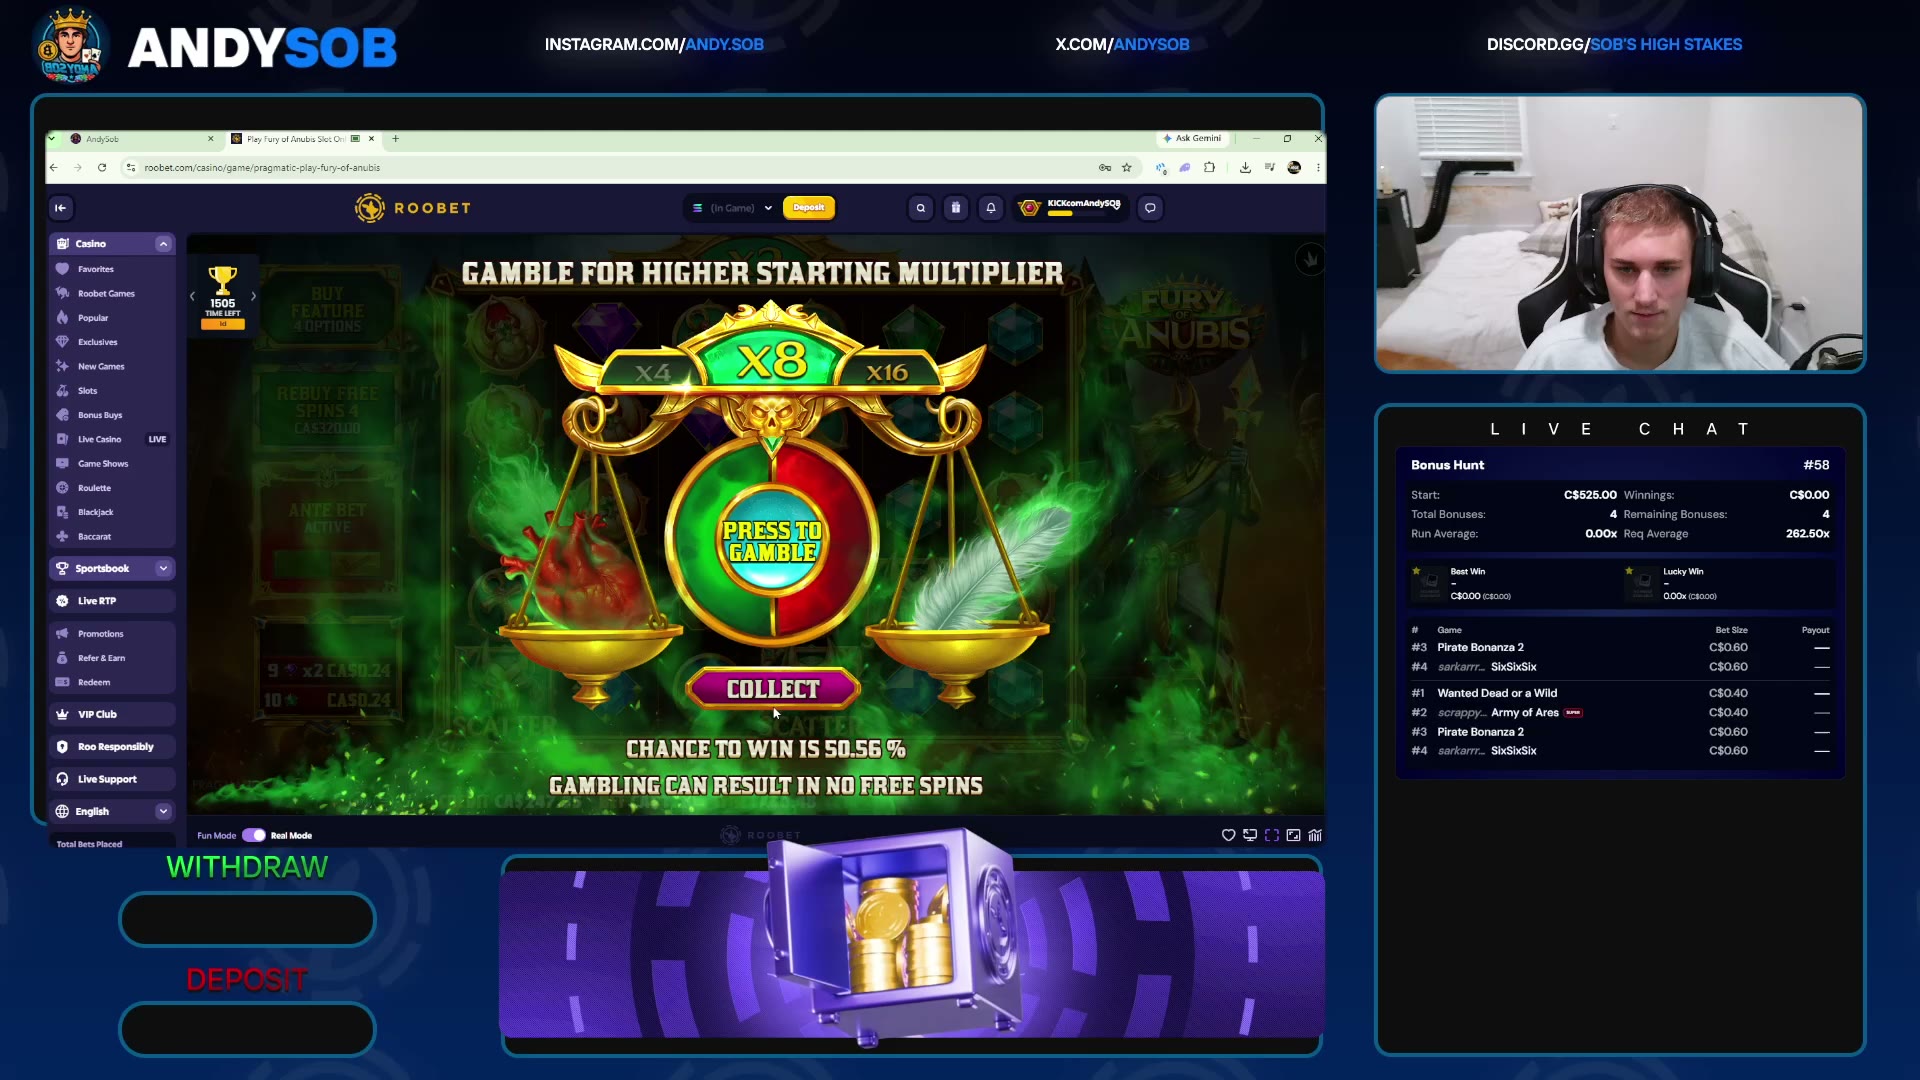This screenshot has height=1080, width=1920.
Task: Open Live RTP page
Action: (112, 601)
